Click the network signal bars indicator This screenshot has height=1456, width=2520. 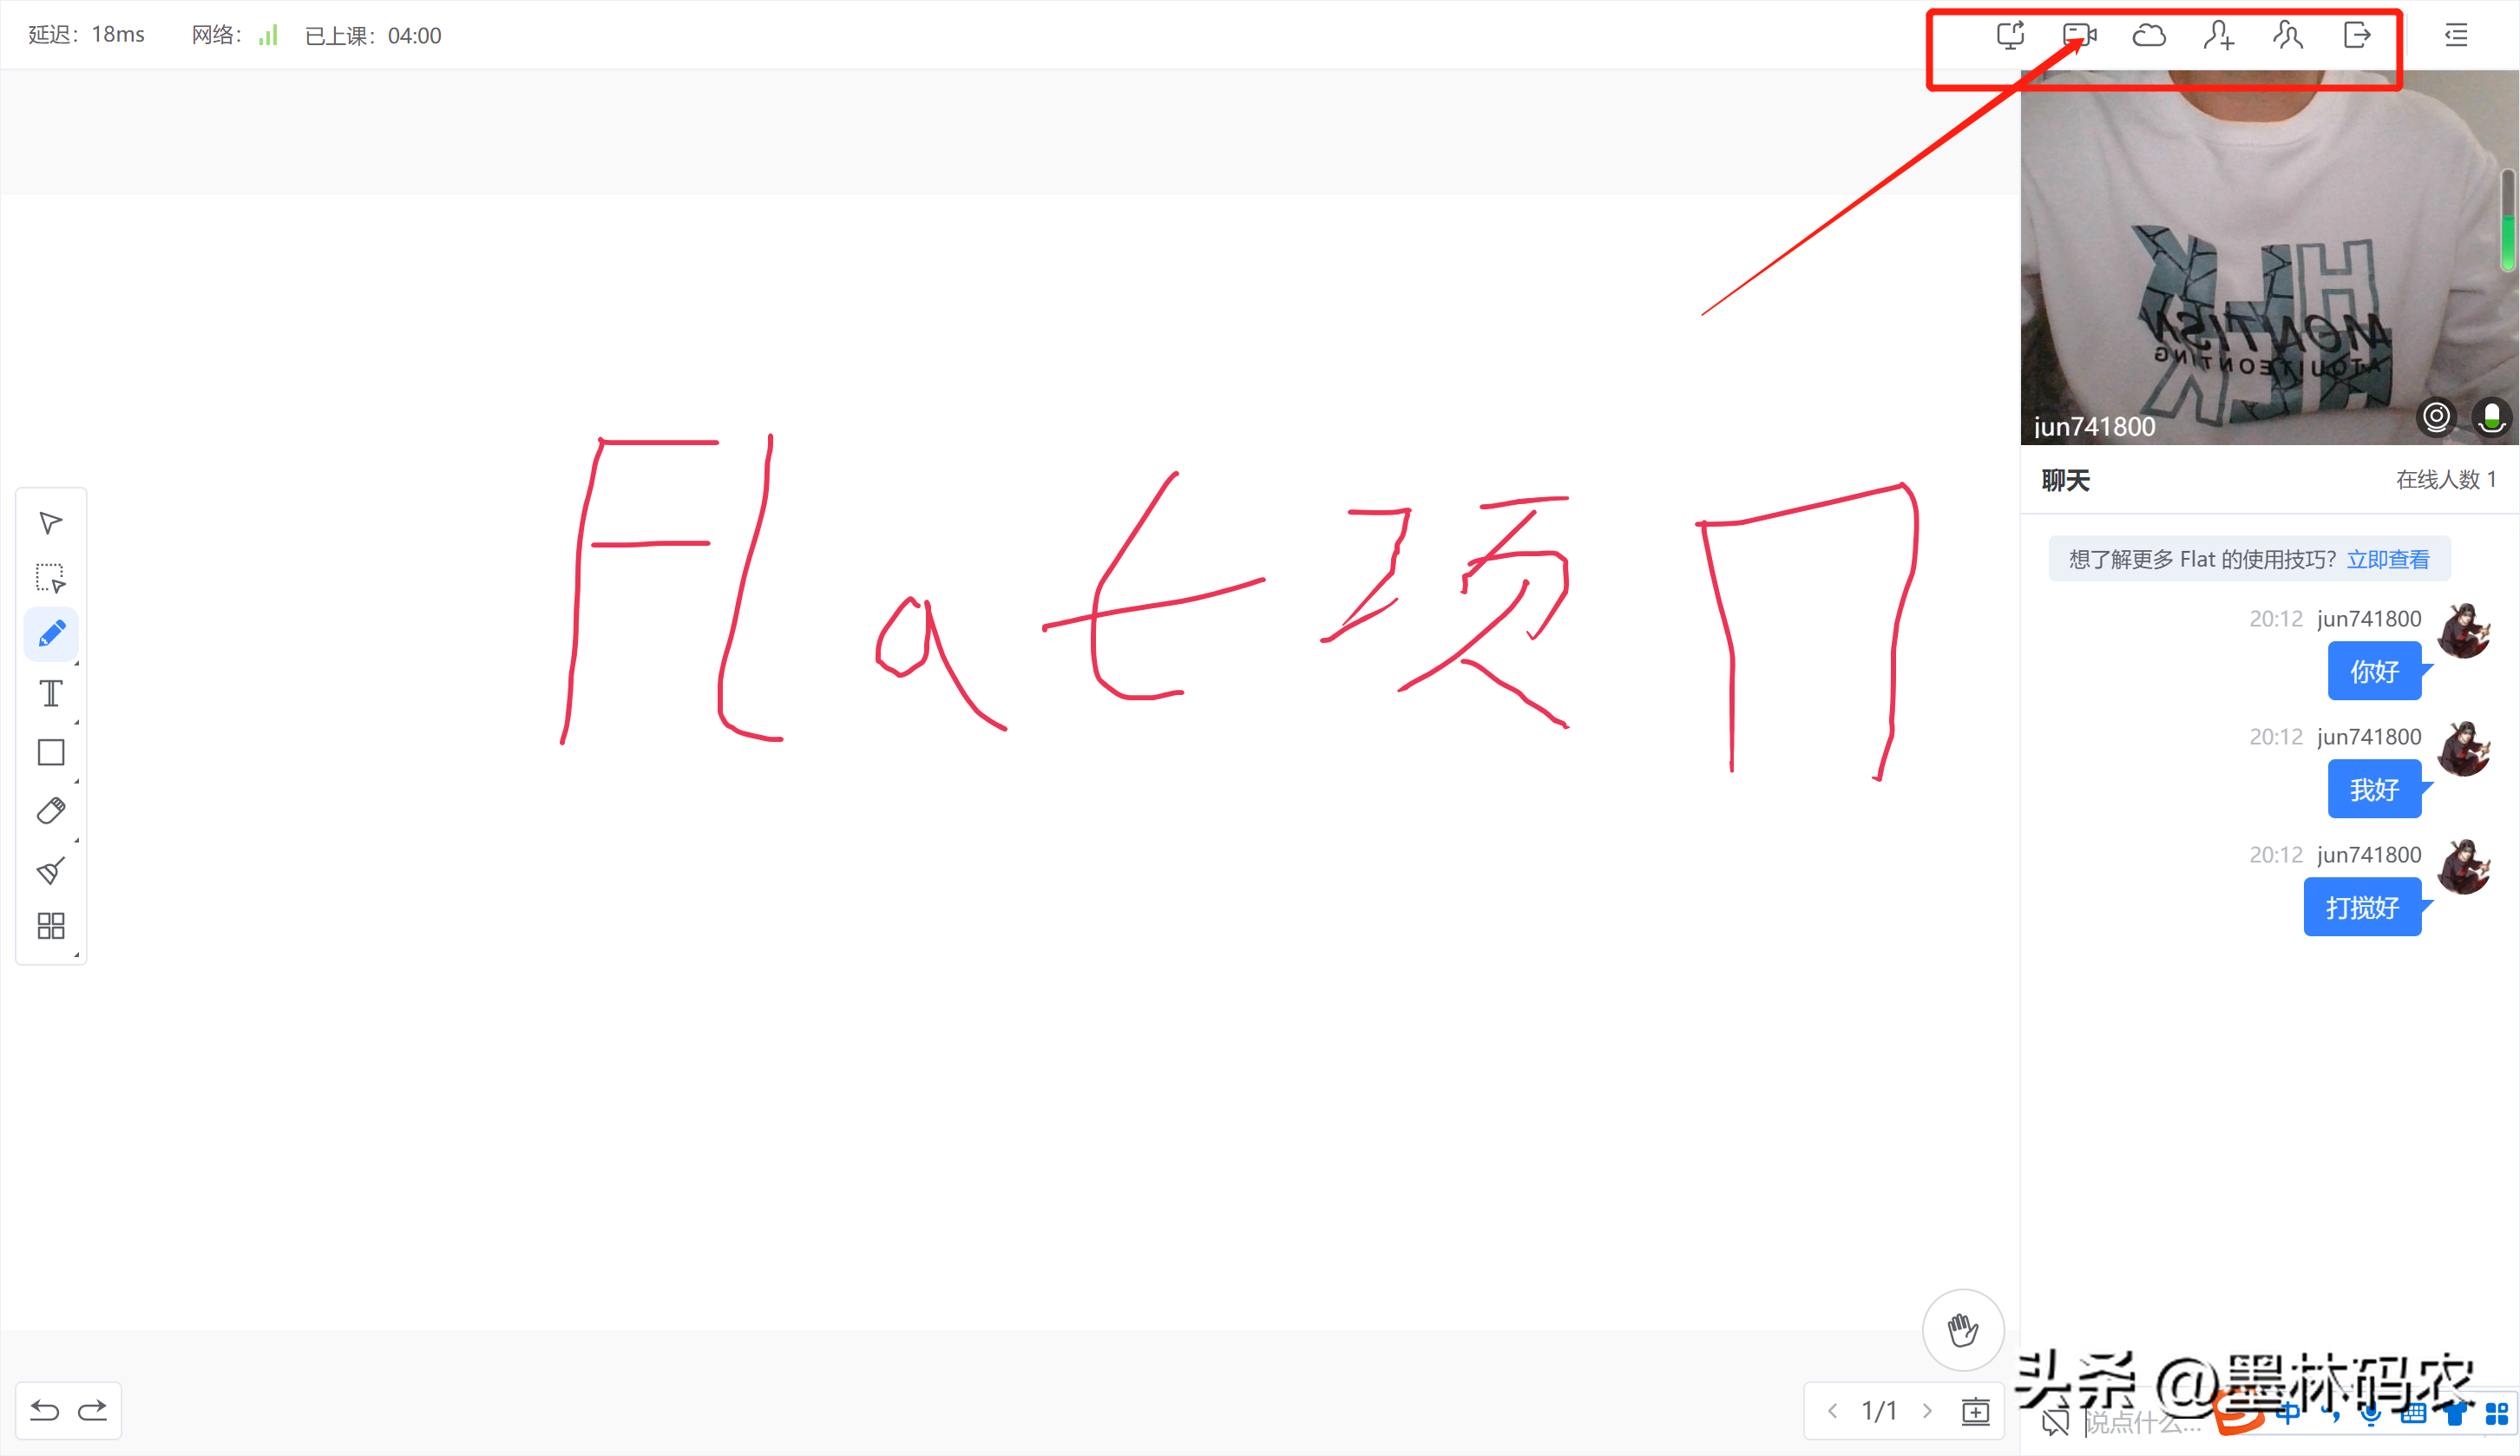[268, 36]
